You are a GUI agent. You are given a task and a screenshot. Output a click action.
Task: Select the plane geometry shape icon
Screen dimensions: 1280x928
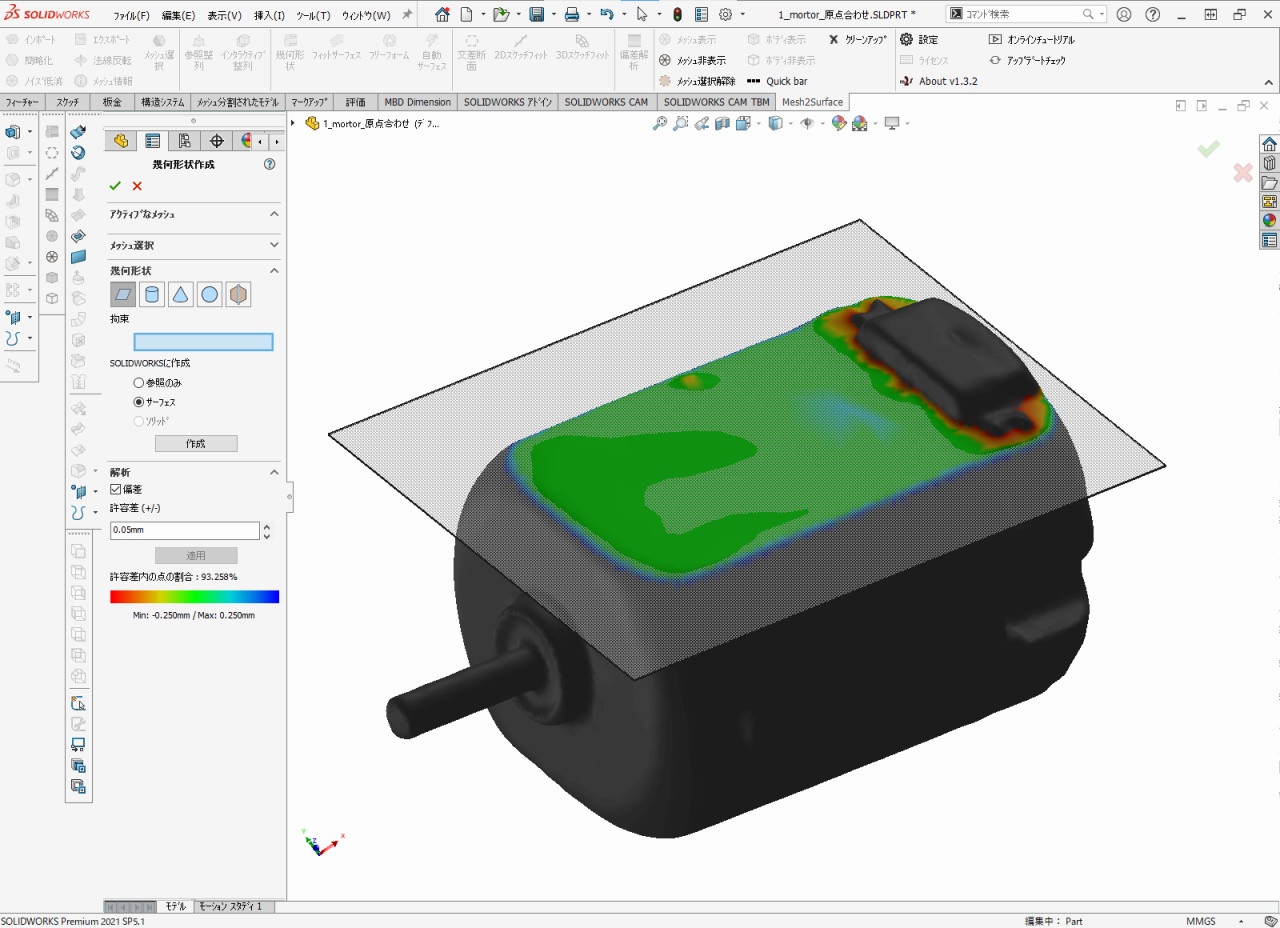click(123, 294)
